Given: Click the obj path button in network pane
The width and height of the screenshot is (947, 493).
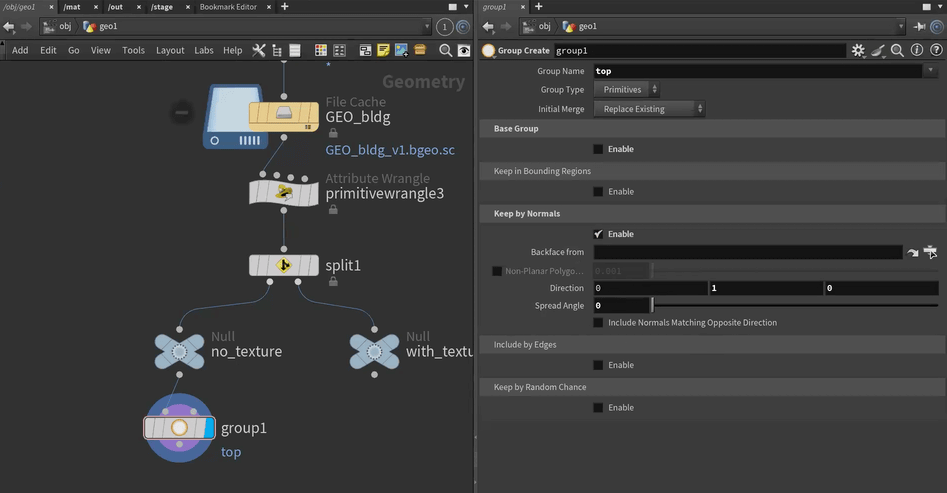Looking at the screenshot, I should click(x=58, y=26).
